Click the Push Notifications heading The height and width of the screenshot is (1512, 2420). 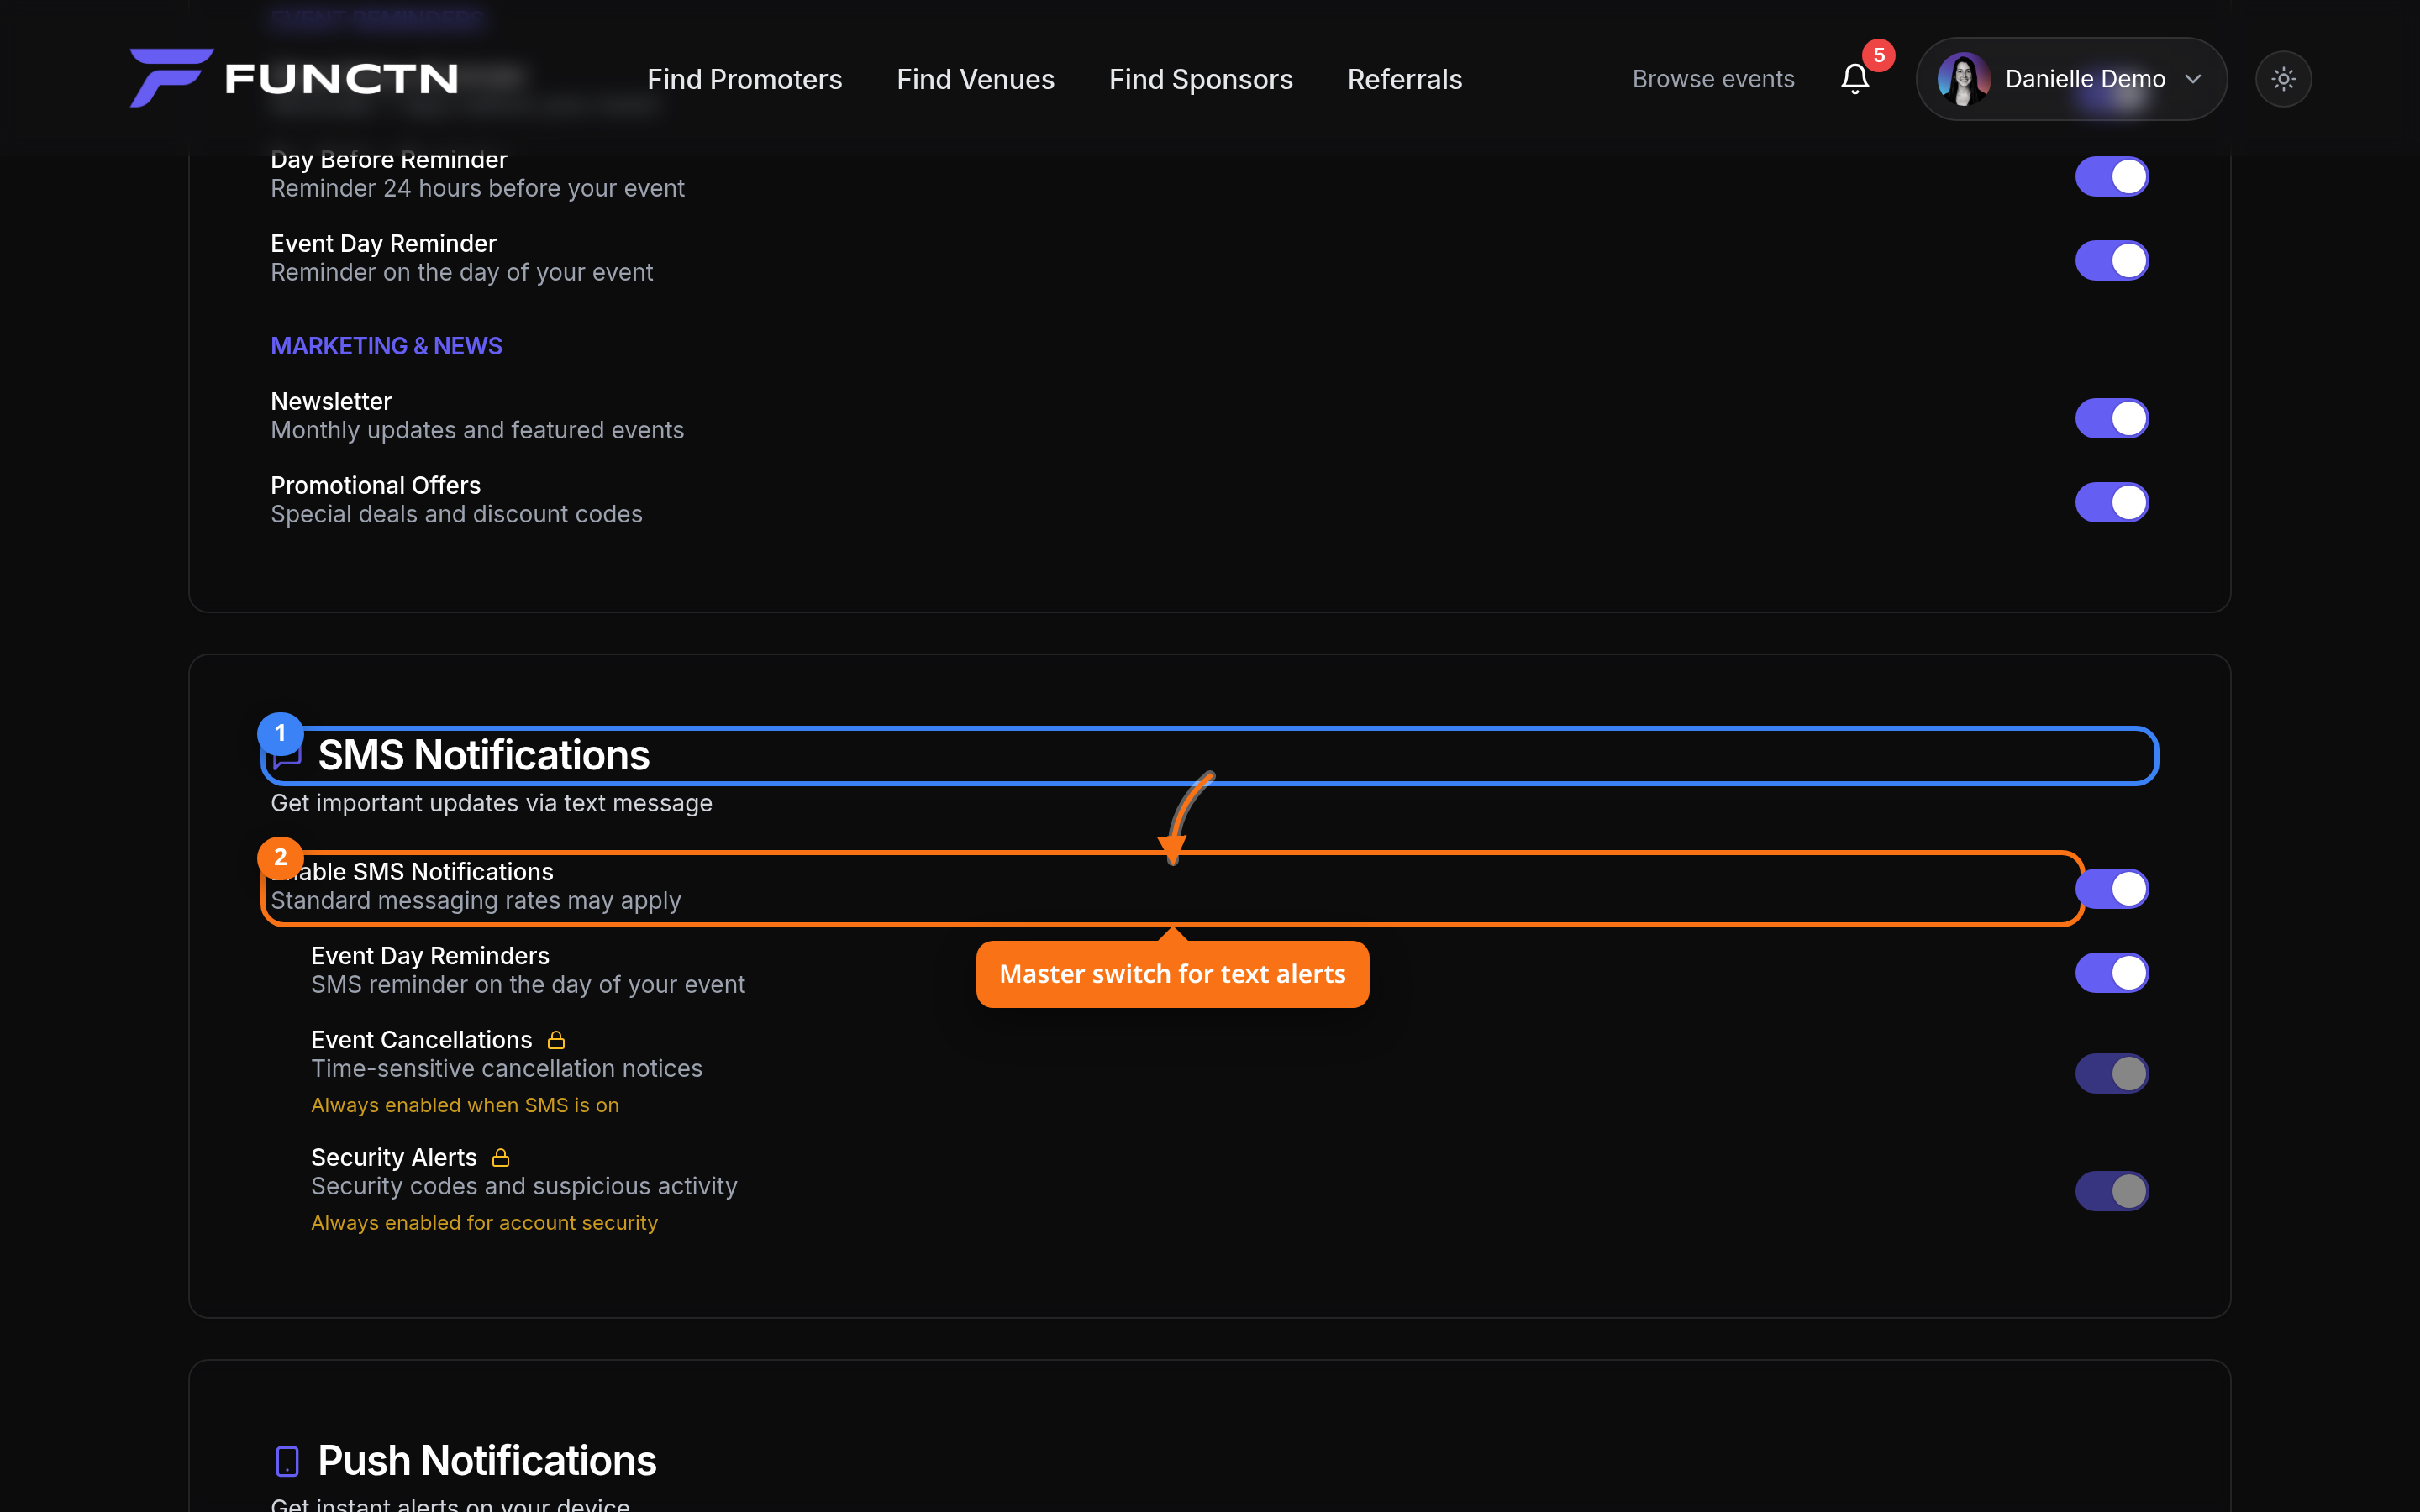point(487,1461)
